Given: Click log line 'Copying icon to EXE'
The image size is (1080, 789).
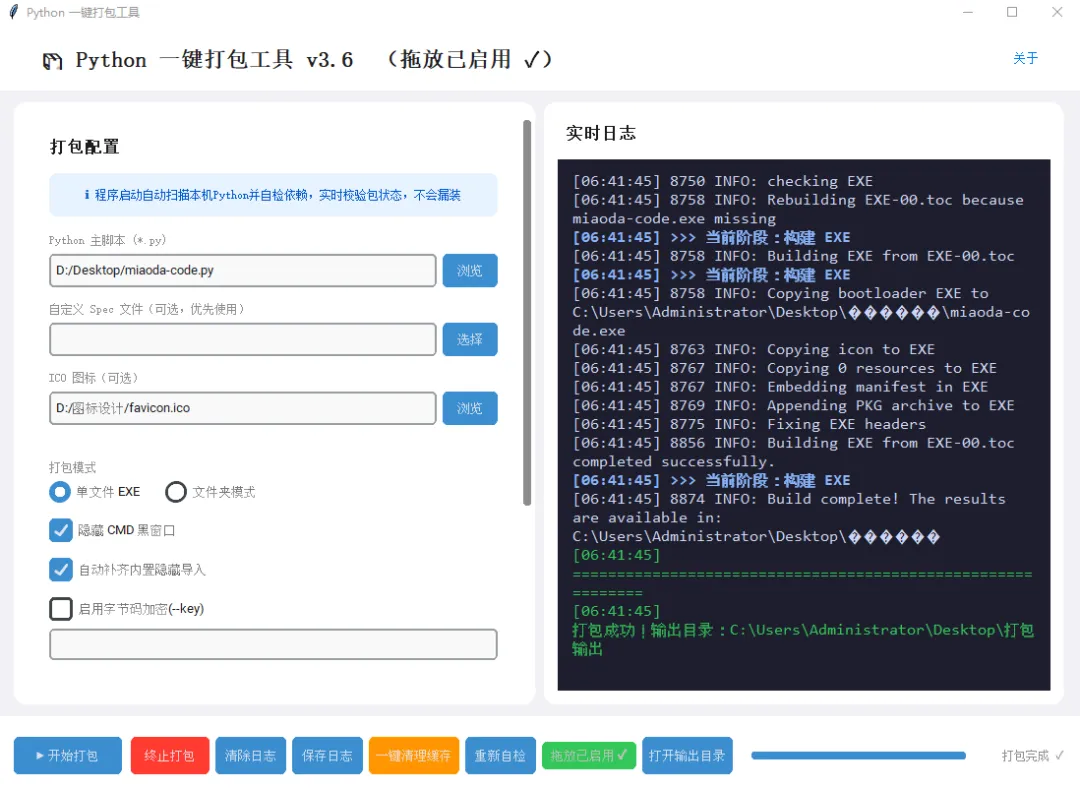Looking at the screenshot, I should tap(754, 349).
